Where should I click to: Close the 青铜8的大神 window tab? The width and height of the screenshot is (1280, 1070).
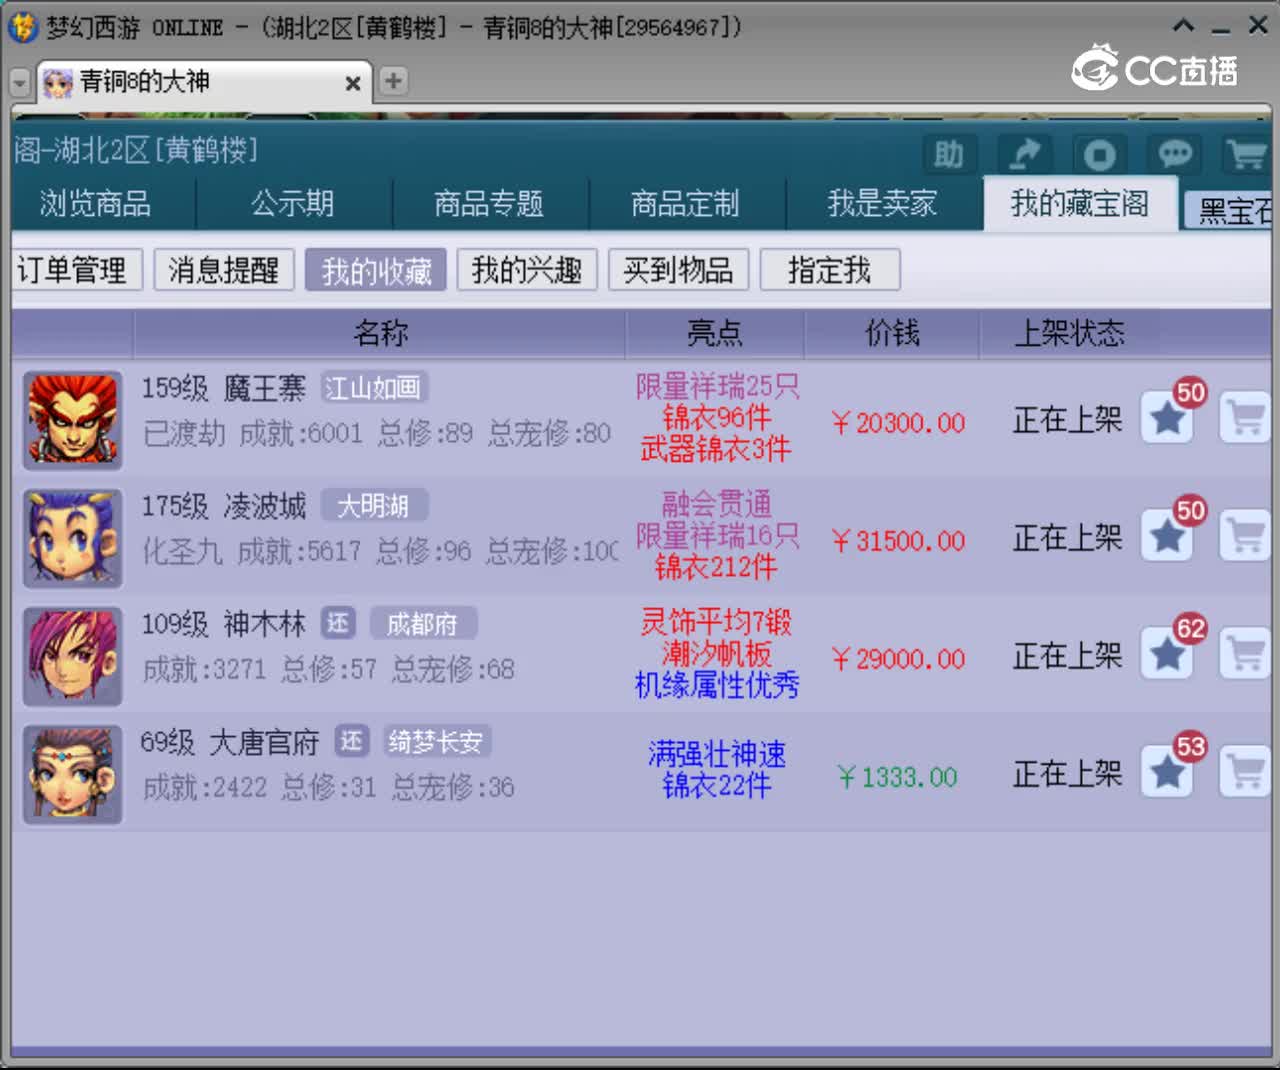pyautogui.click(x=352, y=84)
